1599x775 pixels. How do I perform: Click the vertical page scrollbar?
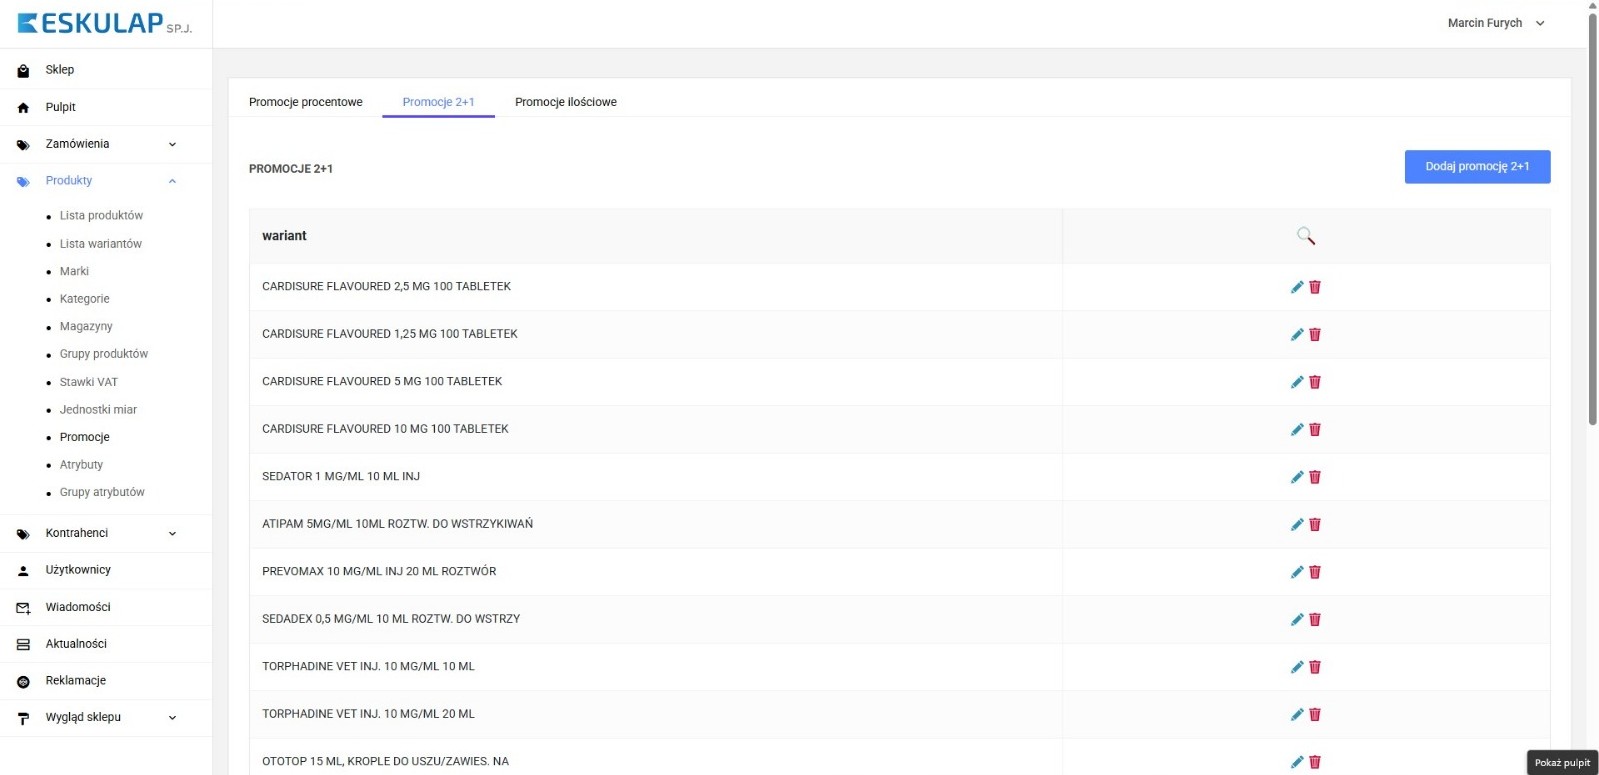click(1592, 220)
